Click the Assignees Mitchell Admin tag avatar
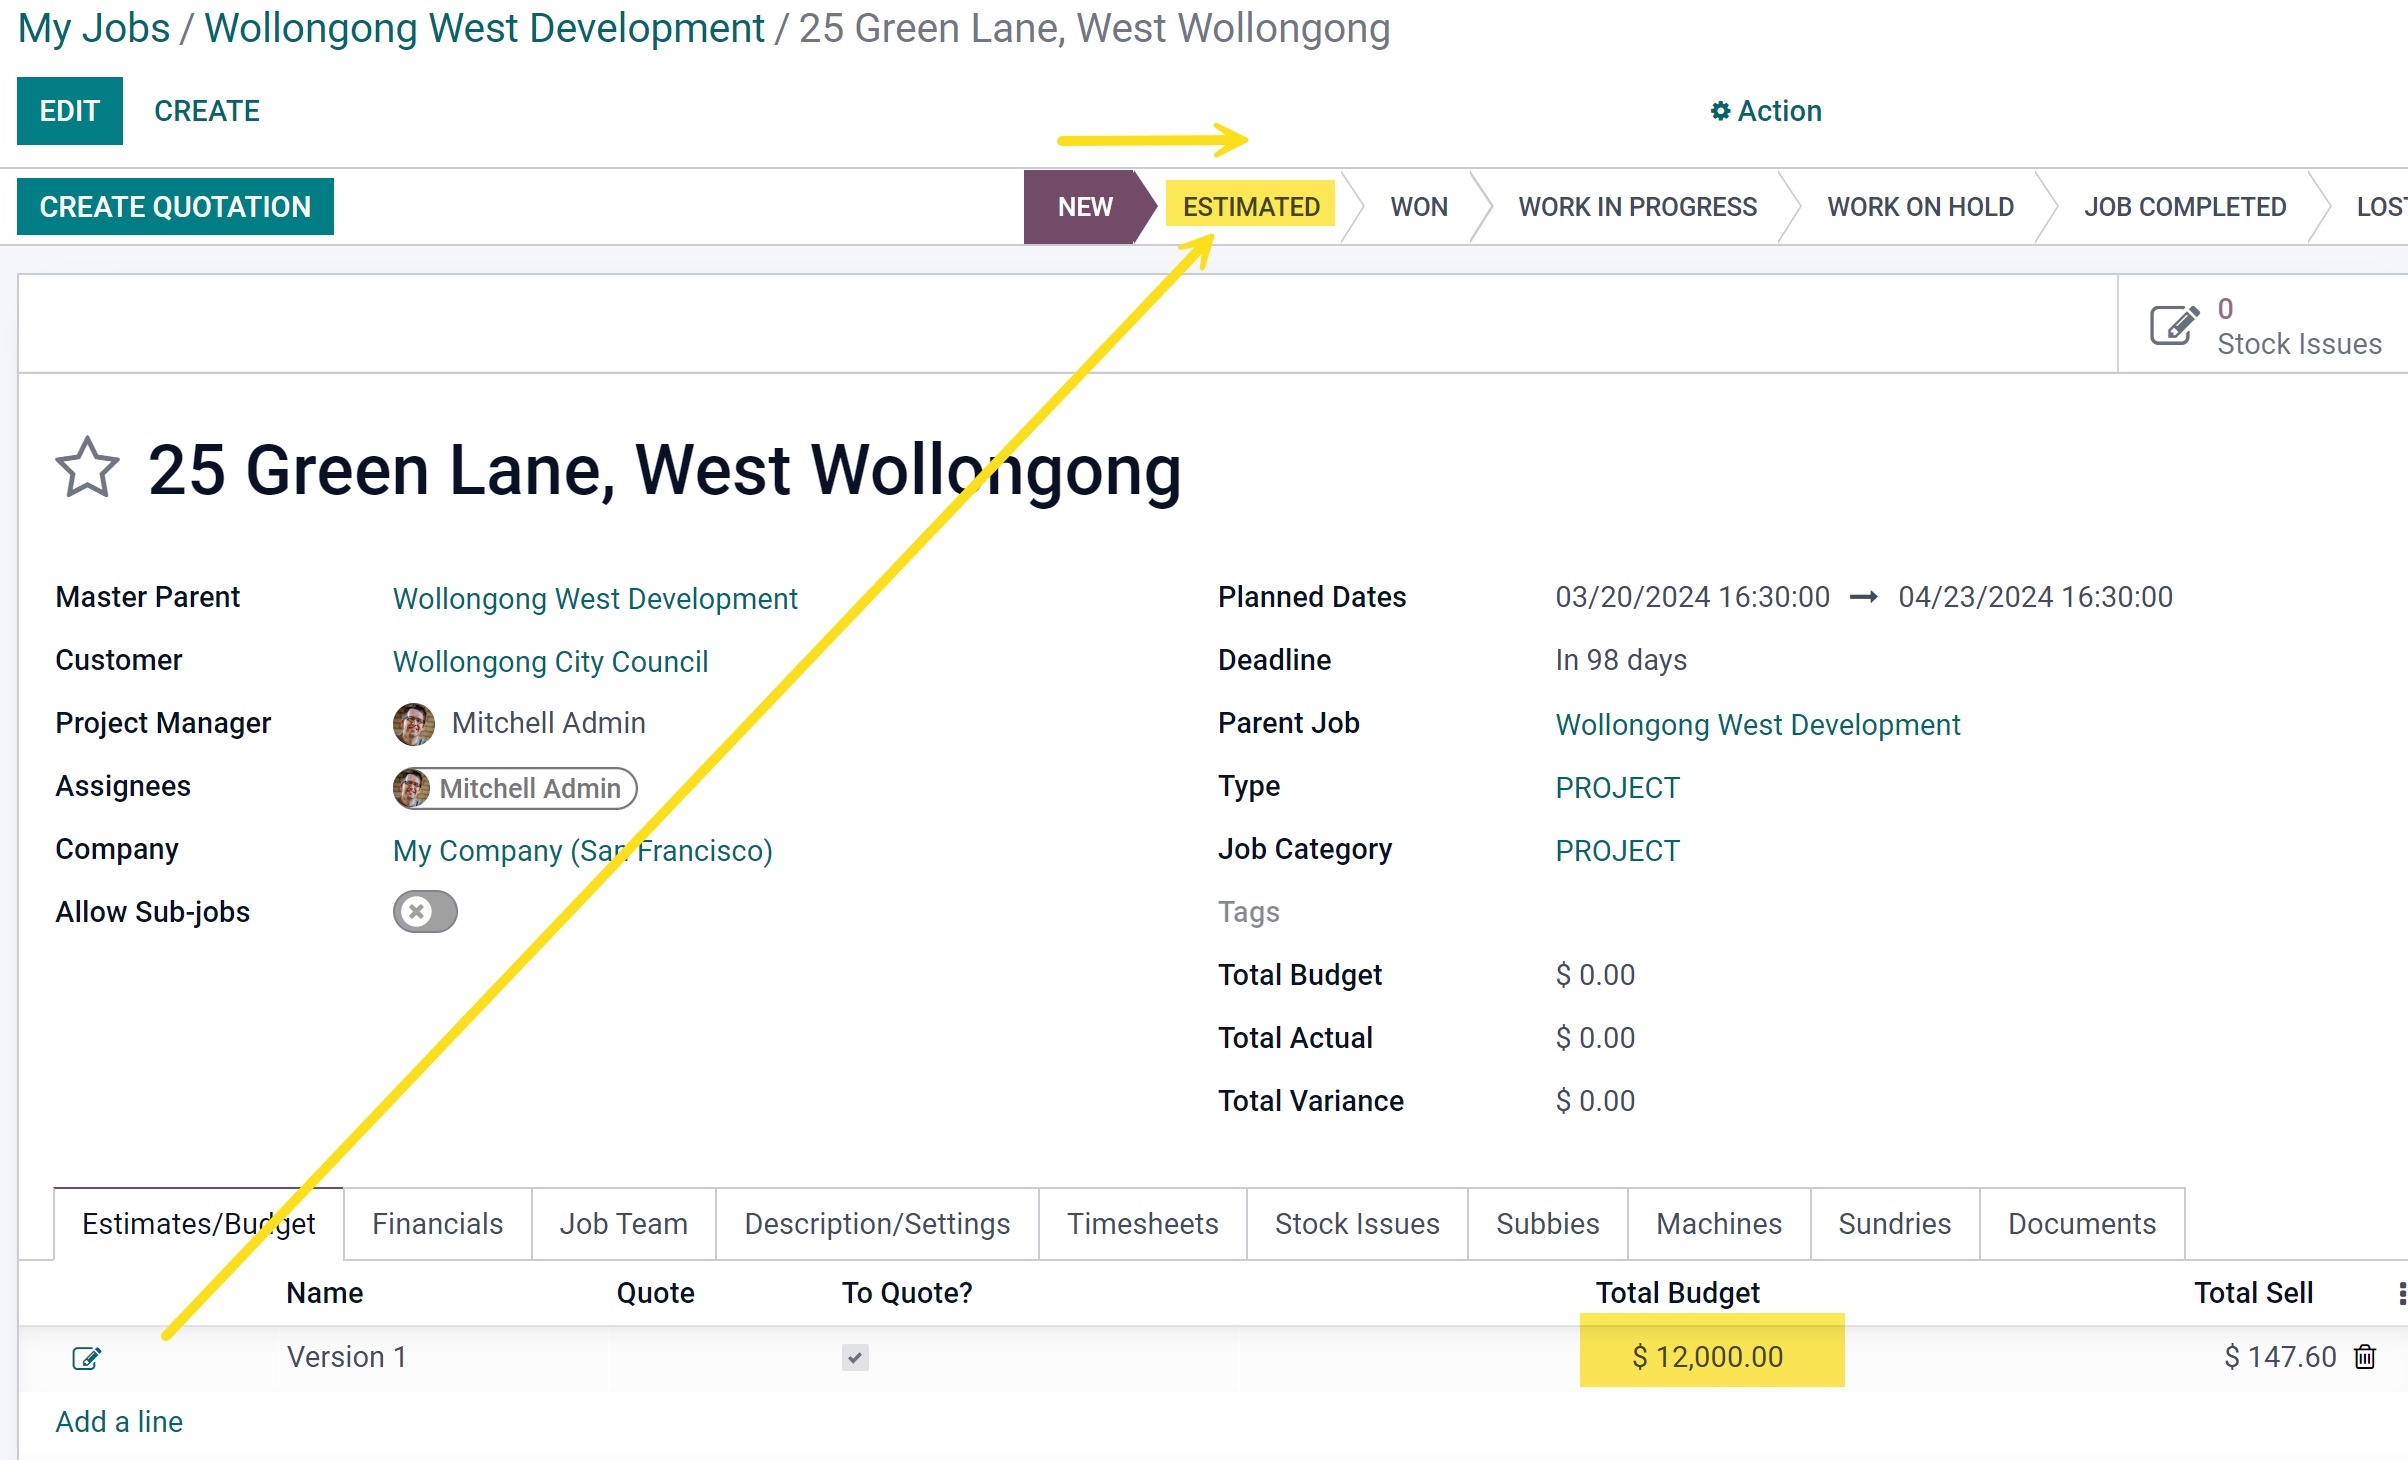 click(412, 788)
